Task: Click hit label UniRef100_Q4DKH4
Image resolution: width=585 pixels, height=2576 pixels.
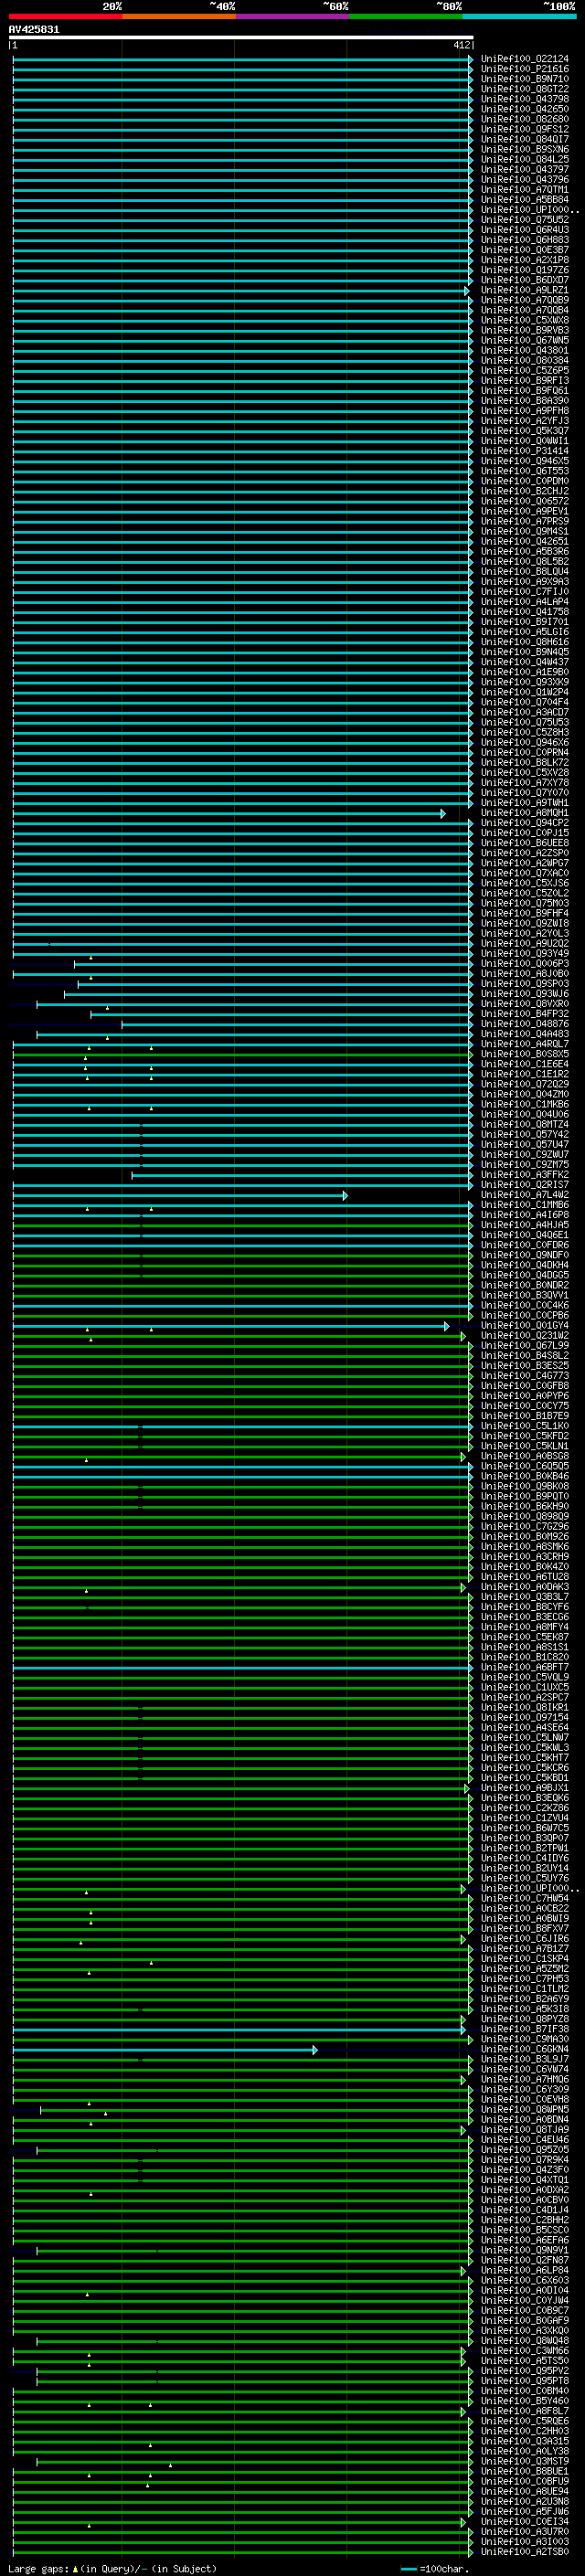Action: pos(525,1265)
